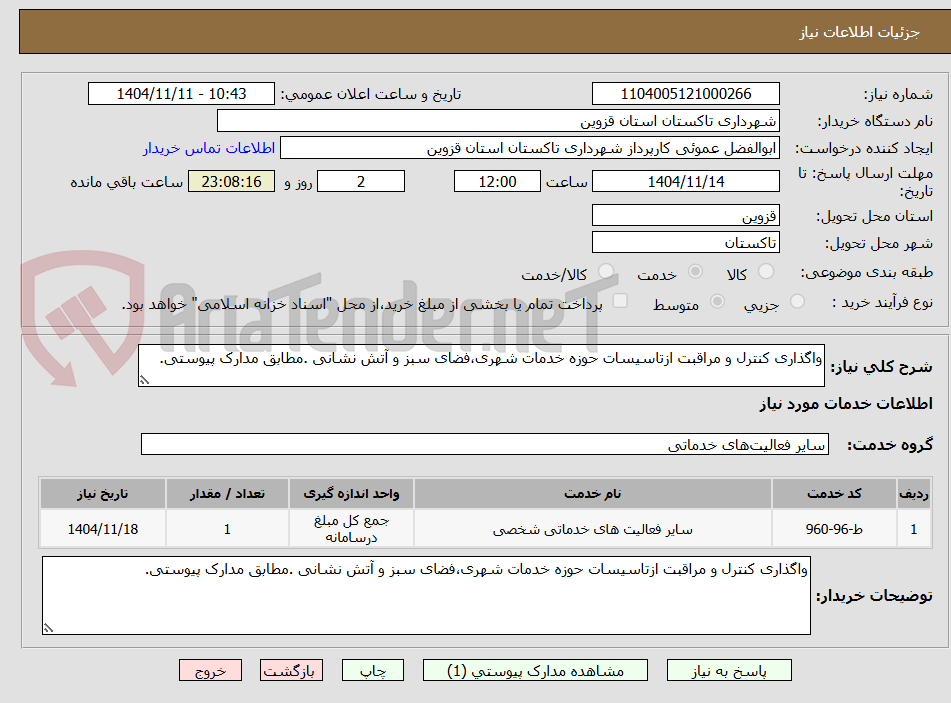
Task: Click the نوع فرآیند خرید label
Action: 882,302
